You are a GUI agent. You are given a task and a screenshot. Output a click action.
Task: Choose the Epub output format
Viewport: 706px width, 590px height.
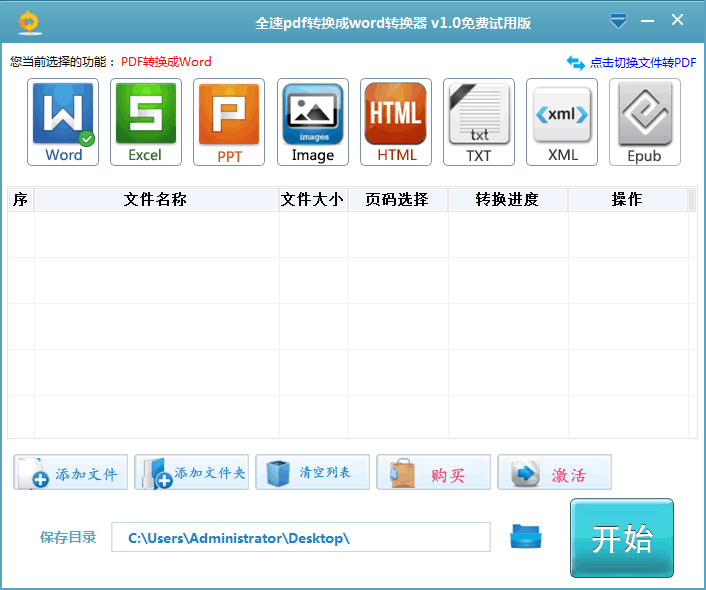(645, 122)
